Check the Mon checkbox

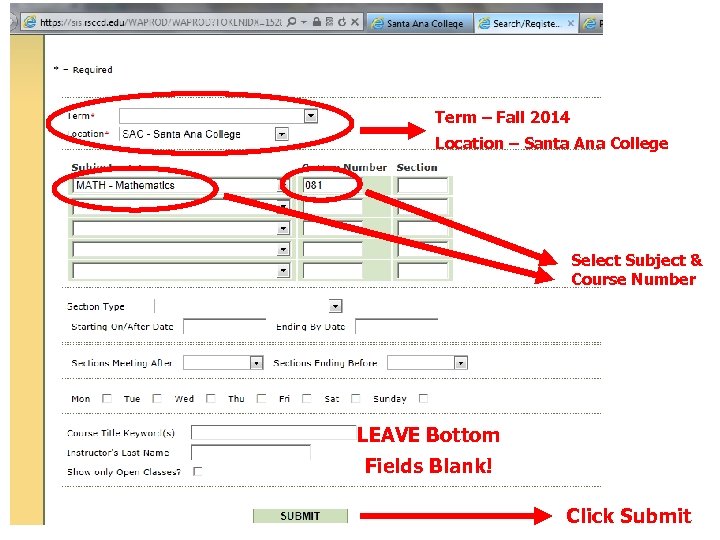click(x=107, y=399)
